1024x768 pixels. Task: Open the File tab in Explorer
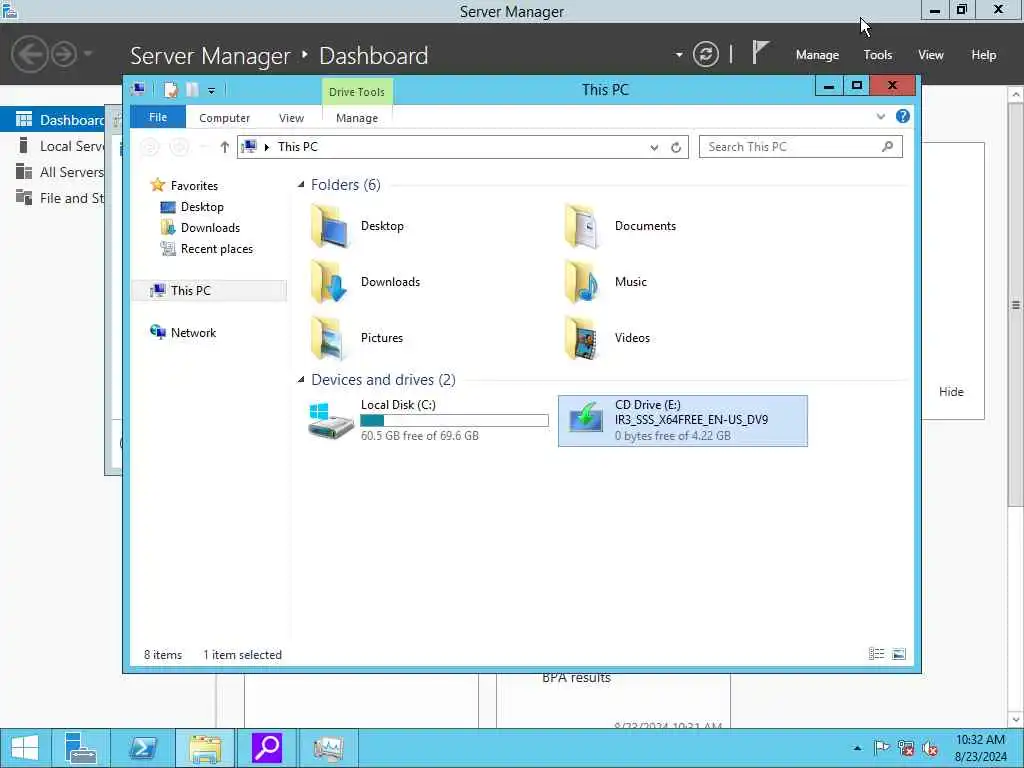(158, 117)
